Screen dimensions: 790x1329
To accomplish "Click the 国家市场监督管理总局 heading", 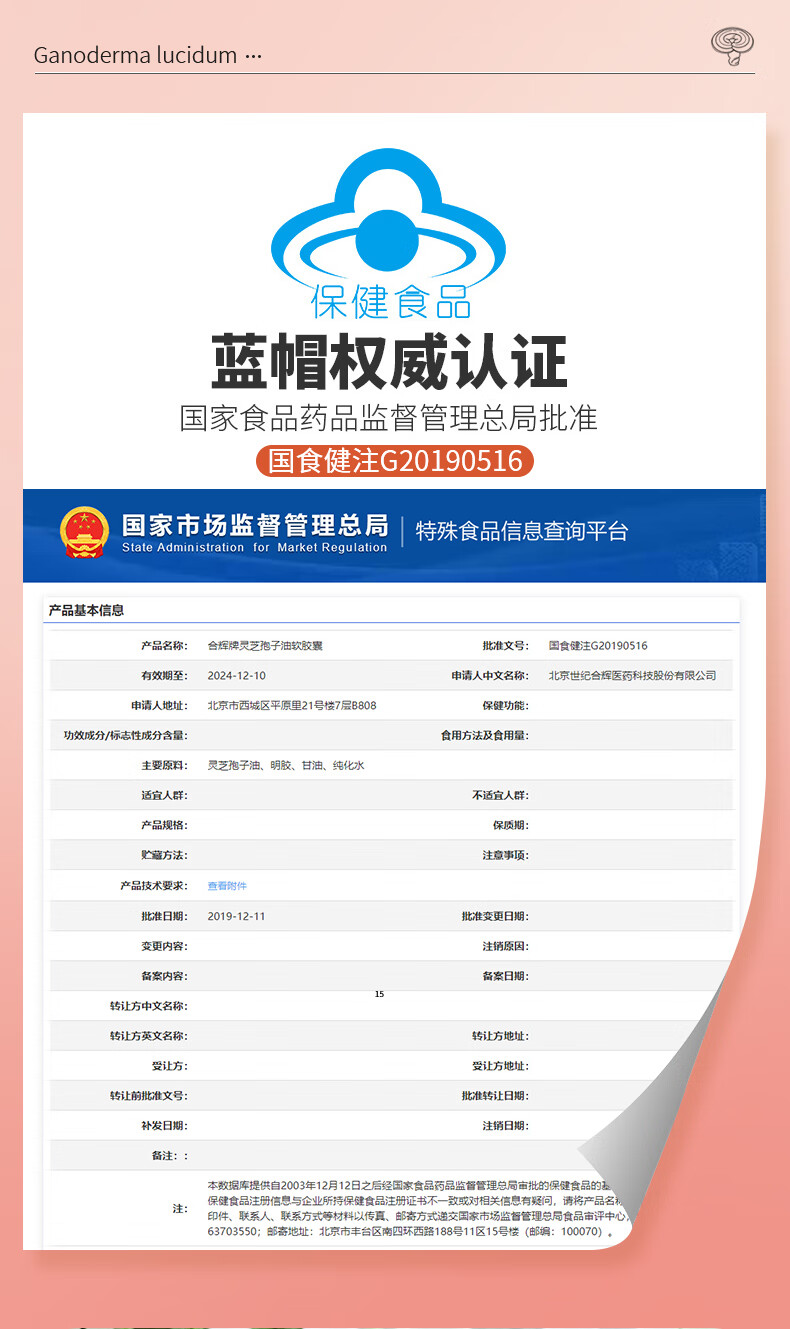I will click(x=254, y=524).
